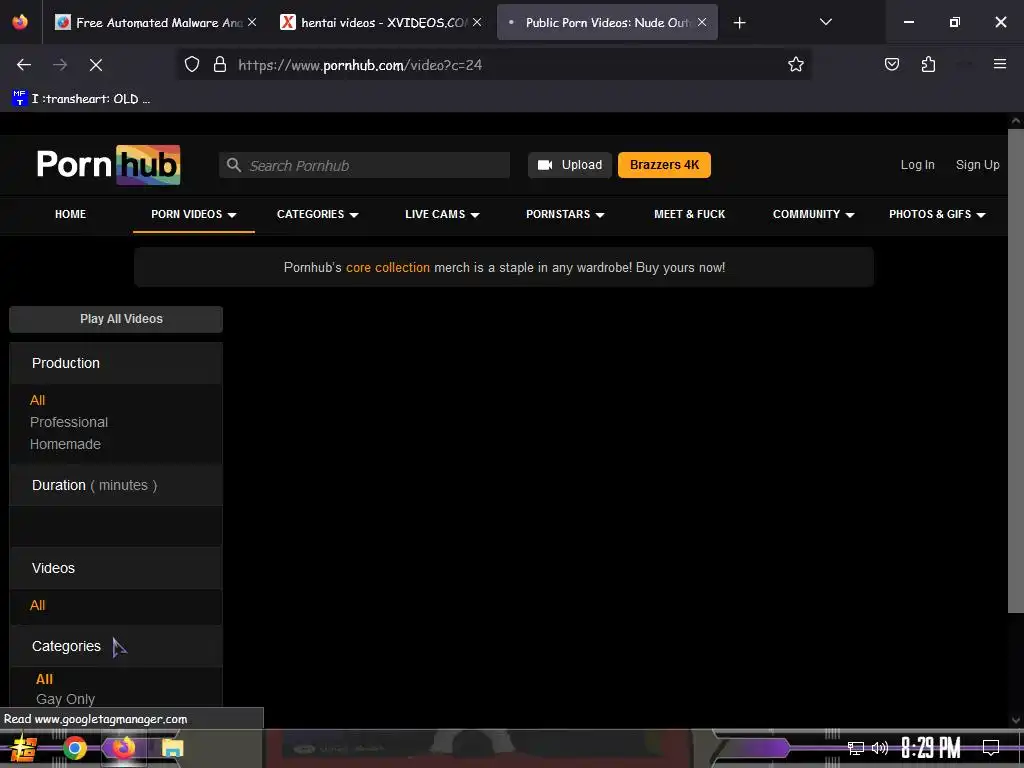Screen dimensions: 1024x768
Task: Open the notification center icon
Action: click(991, 748)
